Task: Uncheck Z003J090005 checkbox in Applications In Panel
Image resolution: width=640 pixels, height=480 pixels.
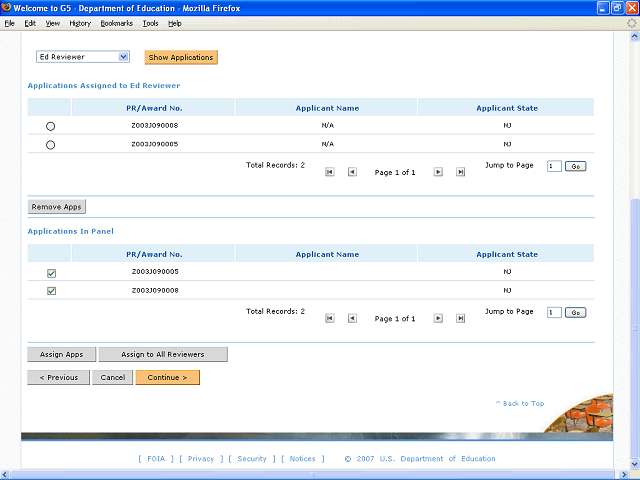Action: pos(51,273)
